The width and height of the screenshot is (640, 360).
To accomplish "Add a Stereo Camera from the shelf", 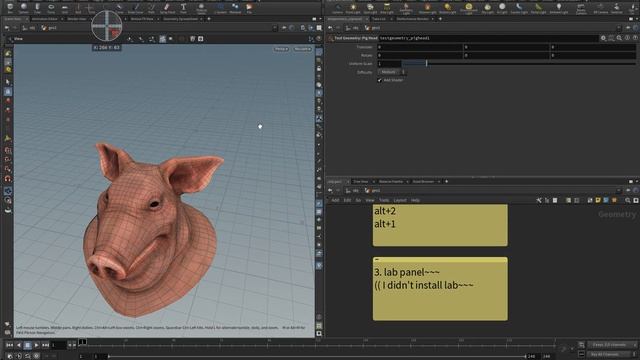I will tap(581, 8).
